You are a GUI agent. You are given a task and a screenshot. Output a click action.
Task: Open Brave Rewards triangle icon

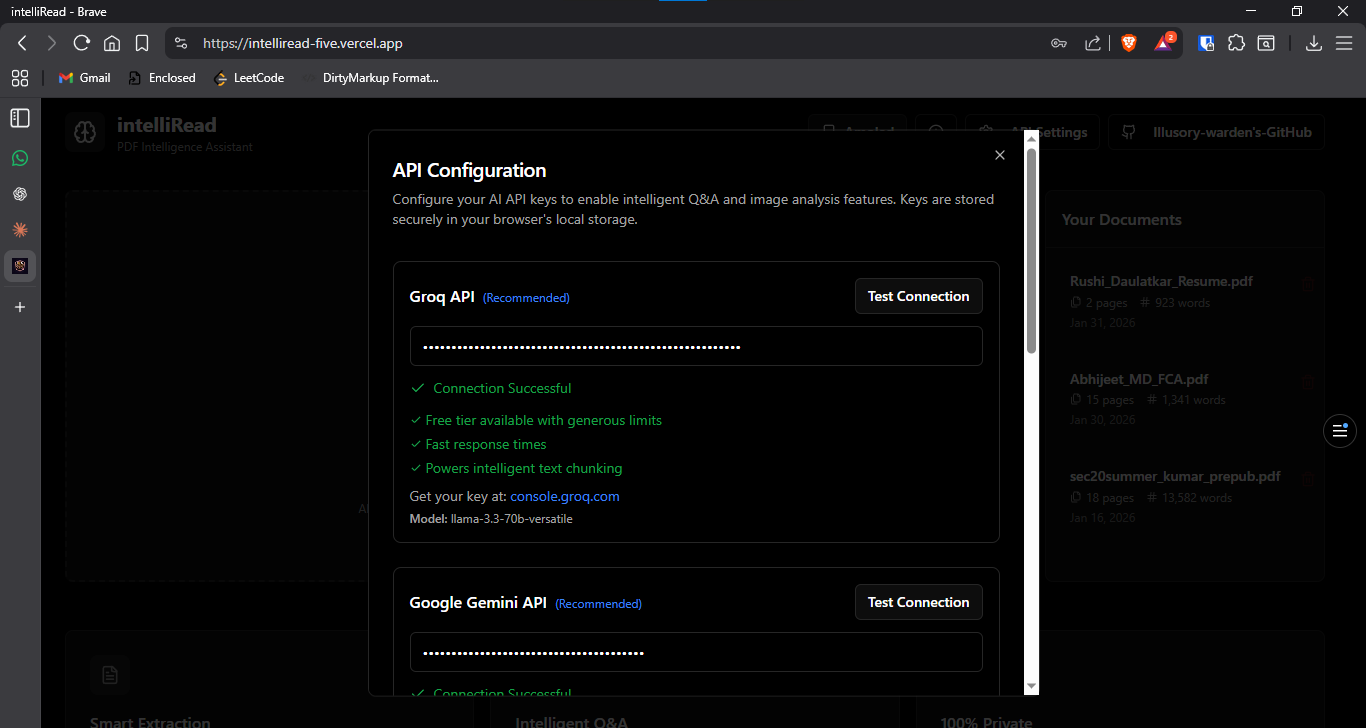click(x=1163, y=43)
